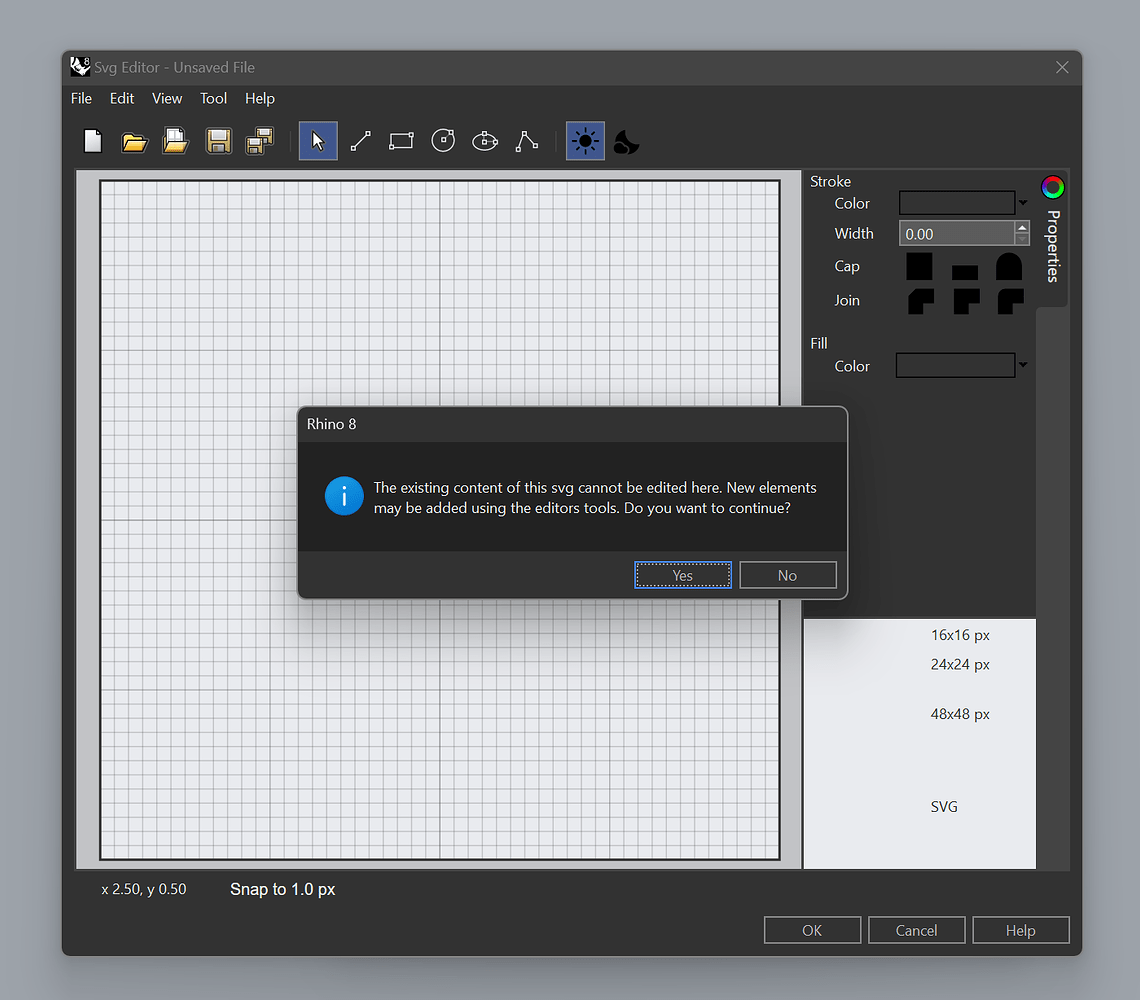The height and width of the screenshot is (1000, 1140).
Task: Select the Ellipse tool
Action: (x=485, y=141)
